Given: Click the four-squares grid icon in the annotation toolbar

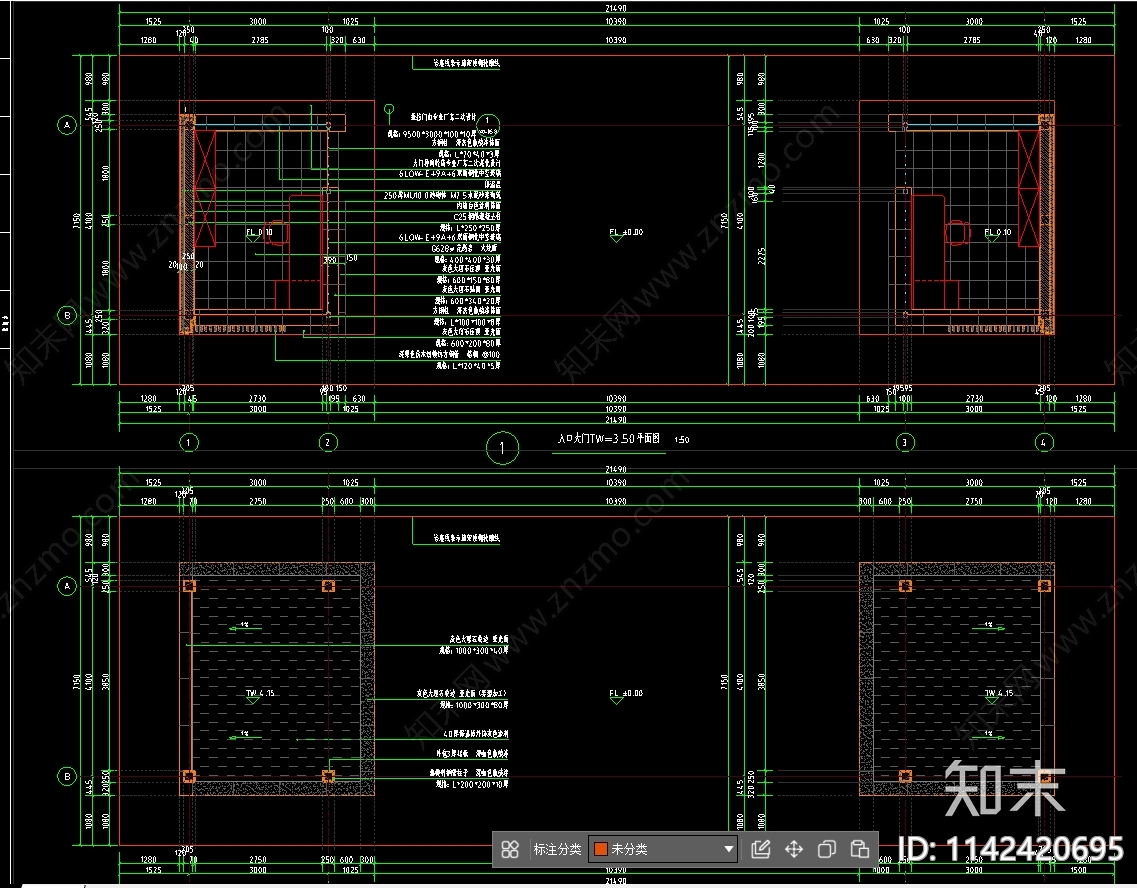Looking at the screenshot, I should coord(510,849).
